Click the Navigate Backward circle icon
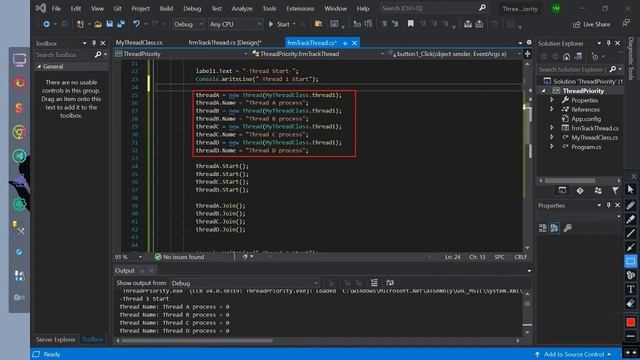 tap(47, 24)
